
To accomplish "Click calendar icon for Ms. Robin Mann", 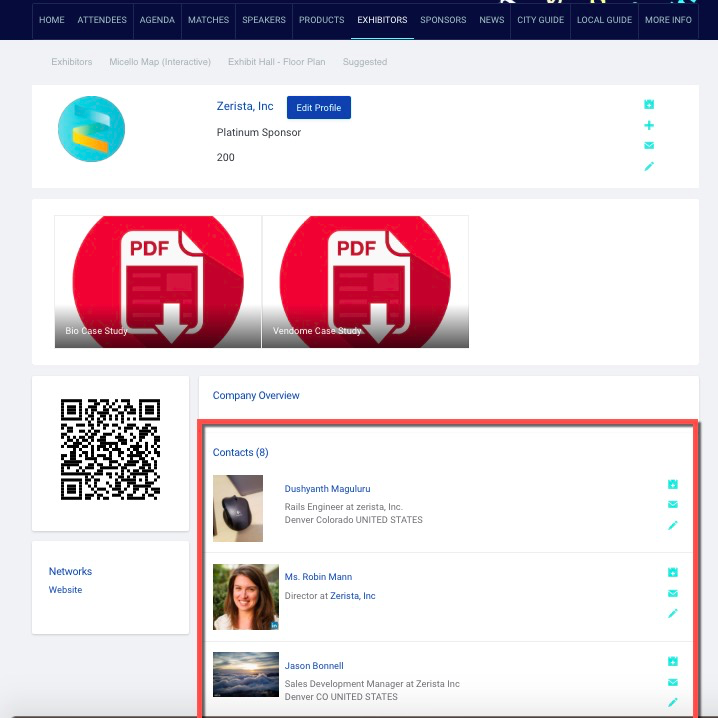I will click(x=673, y=572).
